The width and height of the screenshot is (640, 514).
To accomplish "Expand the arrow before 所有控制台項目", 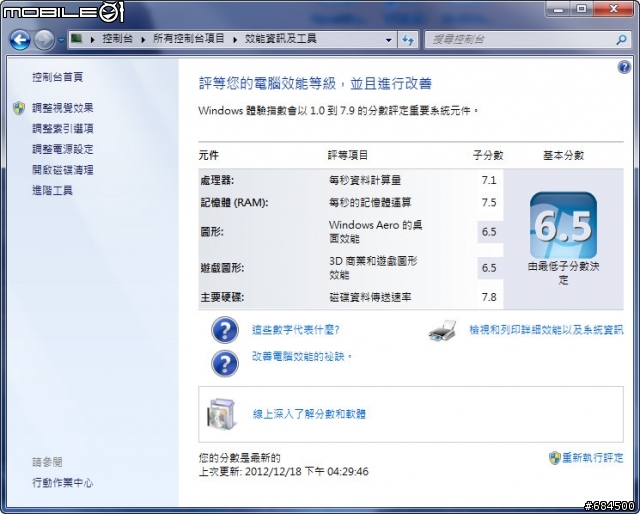I will pos(143,40).
